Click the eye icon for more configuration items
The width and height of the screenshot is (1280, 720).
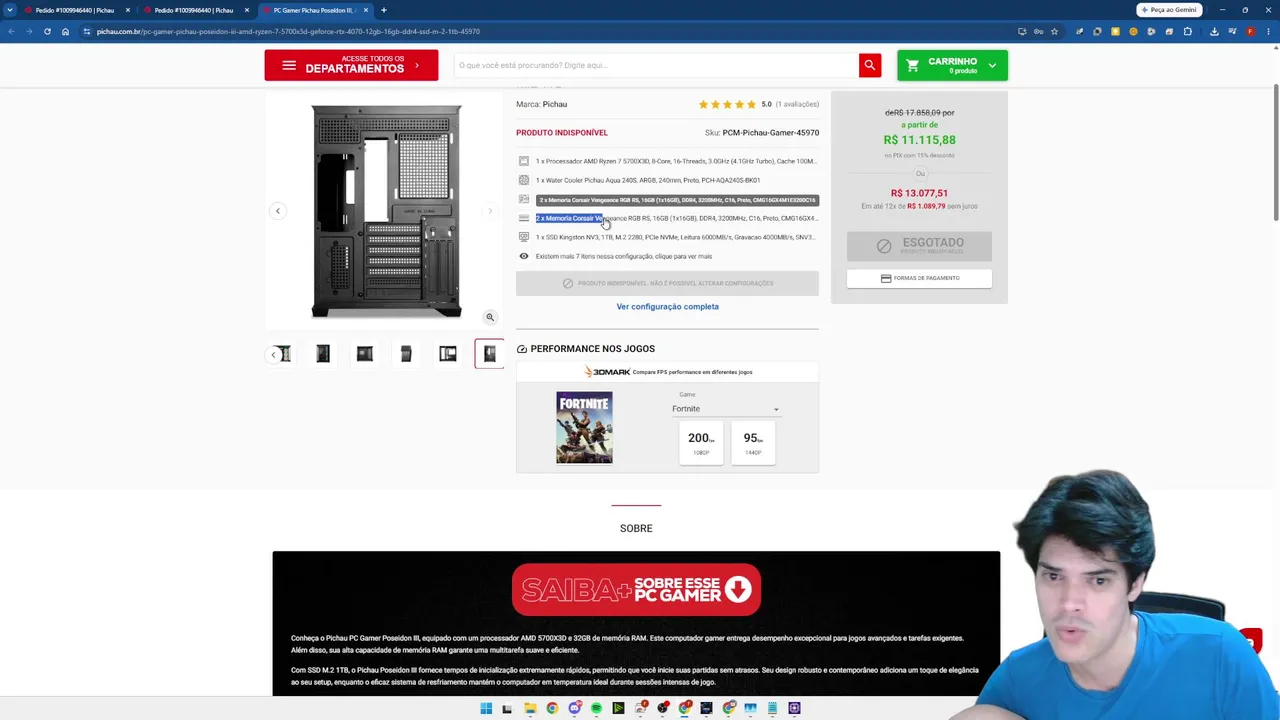click(523, 256)
